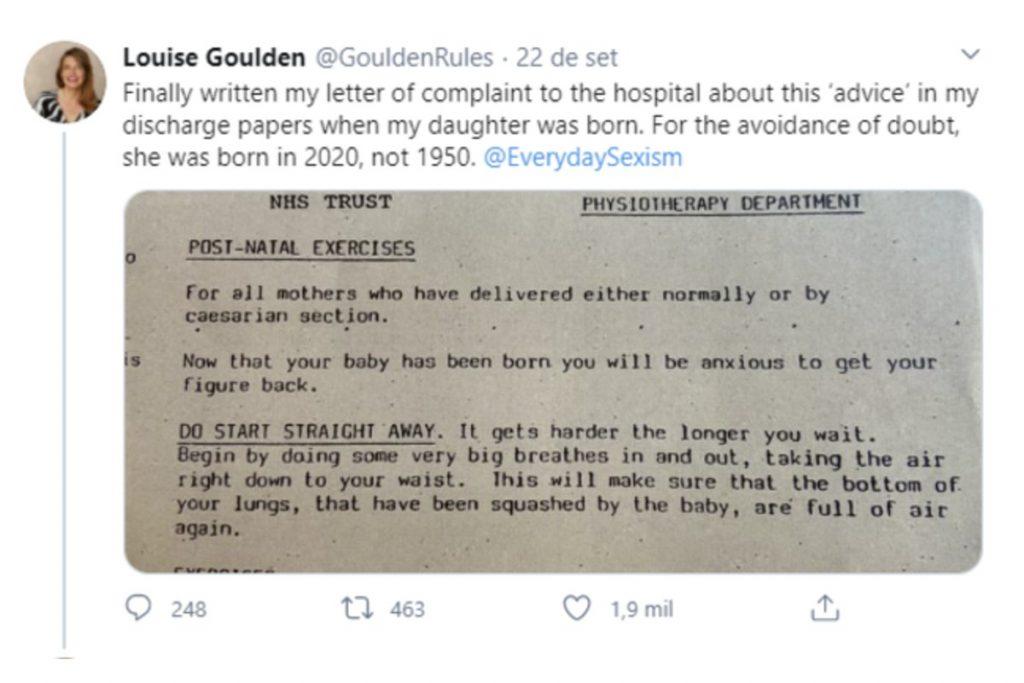
Task: Click 'PHYSIOTHERAPY DEPARTMENT' heading in the photo
Action: tap(721, 204)
